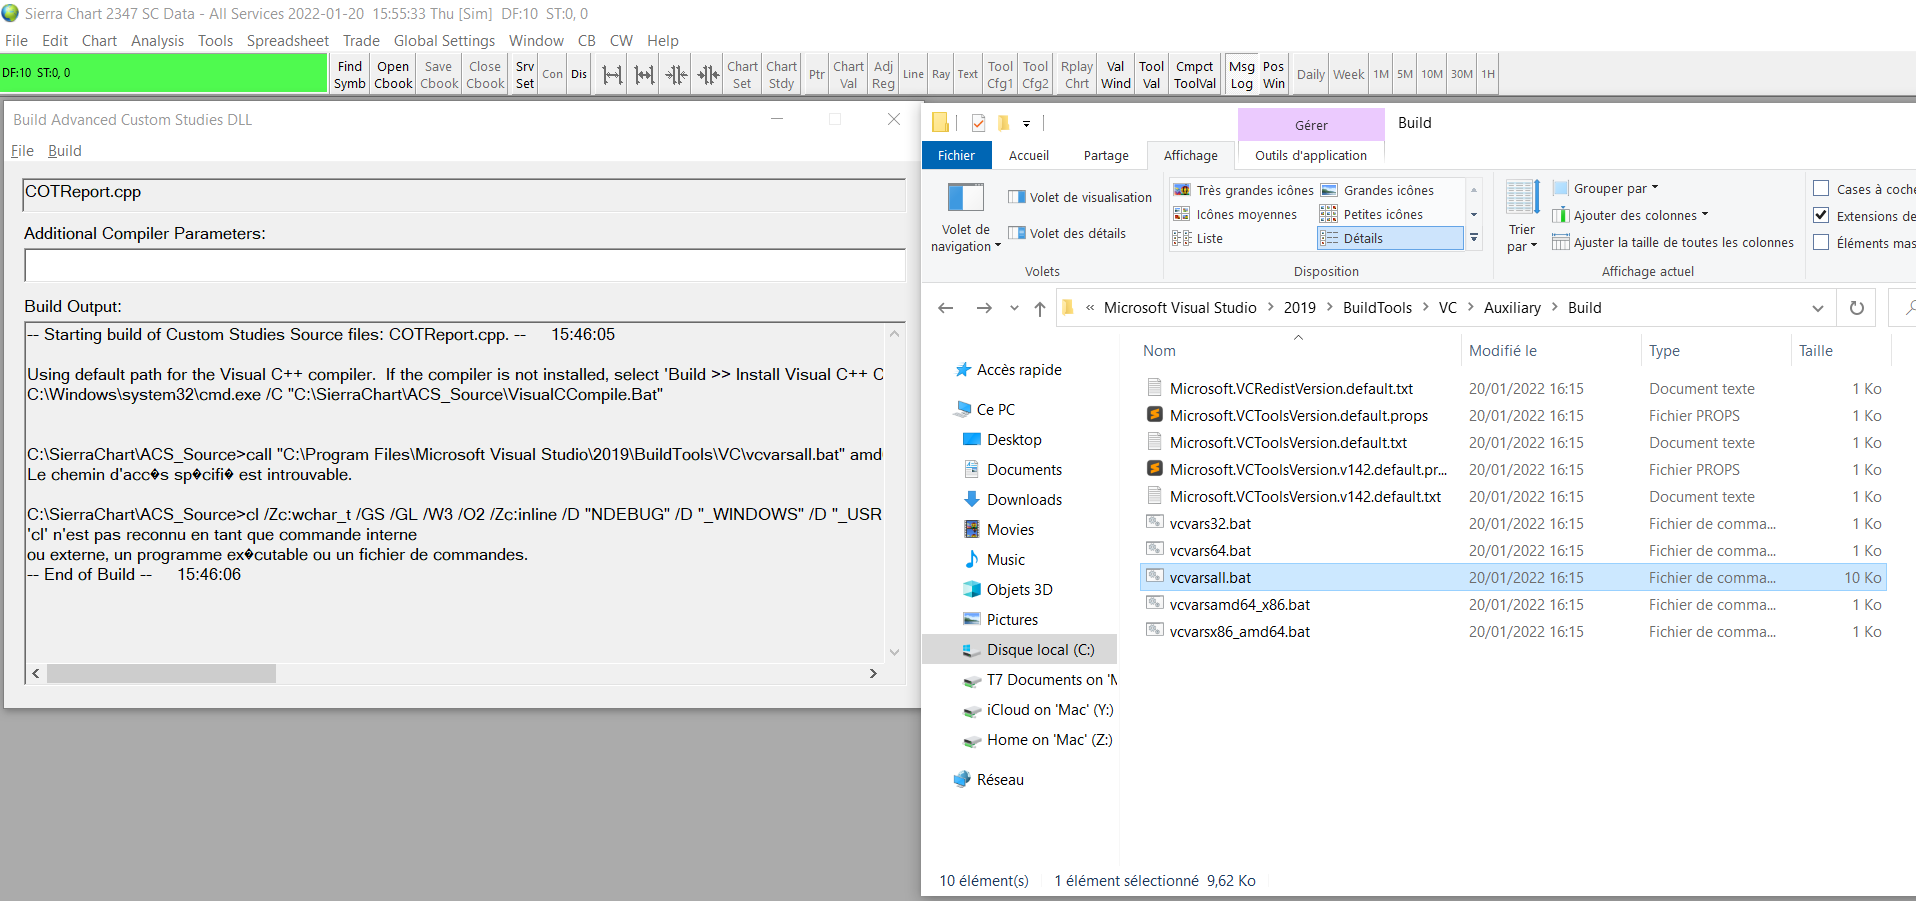
Task: Open the Volet de navigation dropdown
Action: point(966,218)
